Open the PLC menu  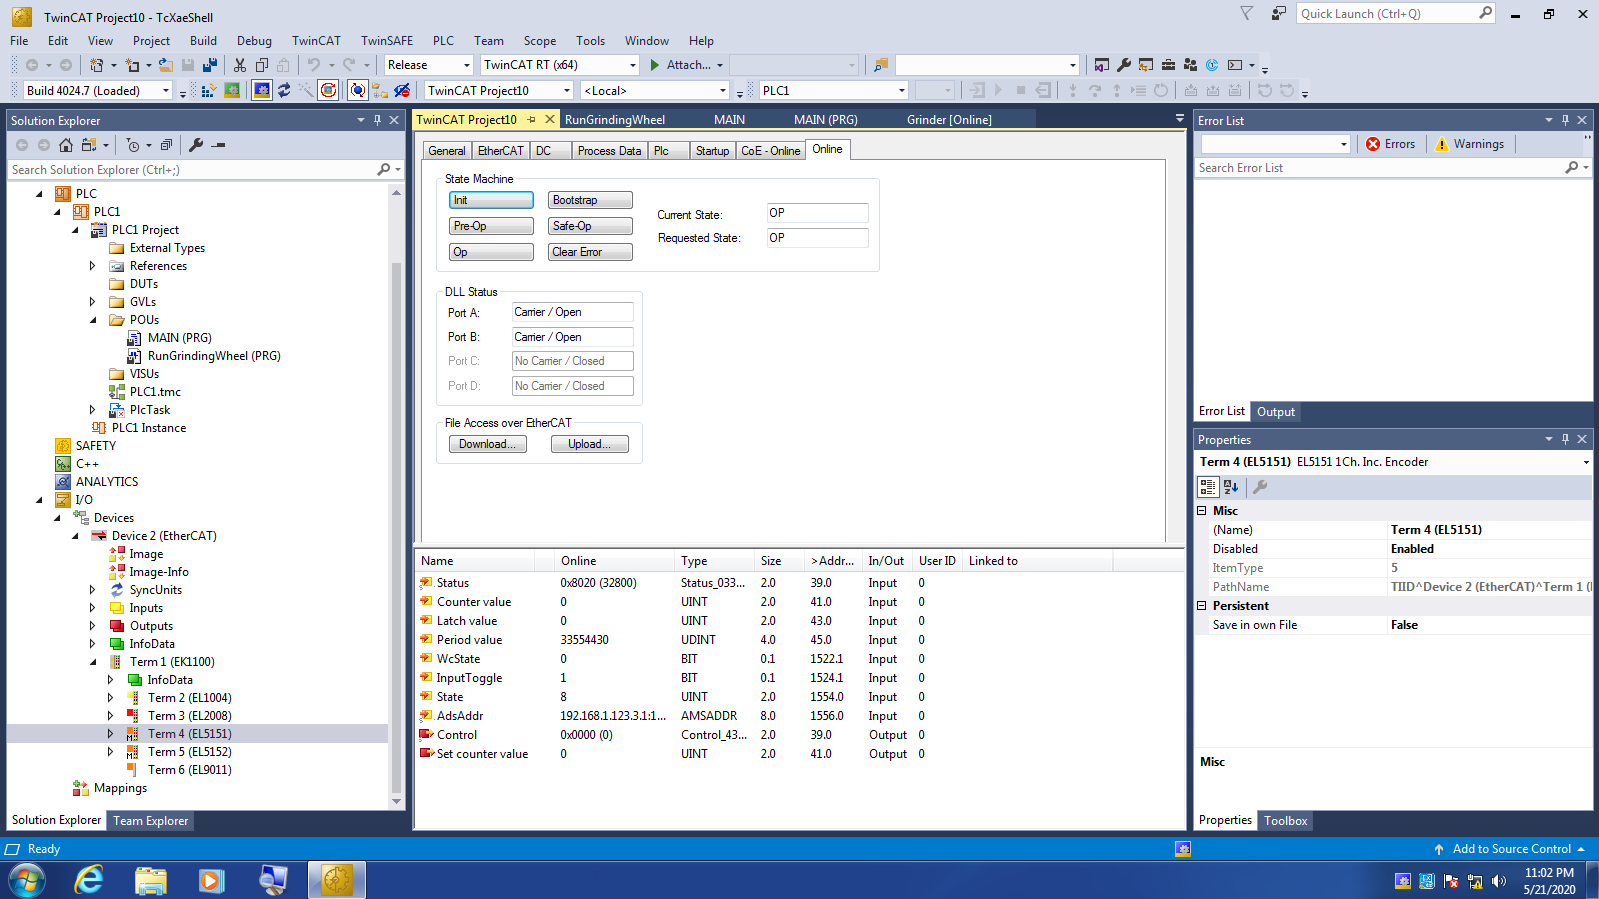[x=443, y=41]
